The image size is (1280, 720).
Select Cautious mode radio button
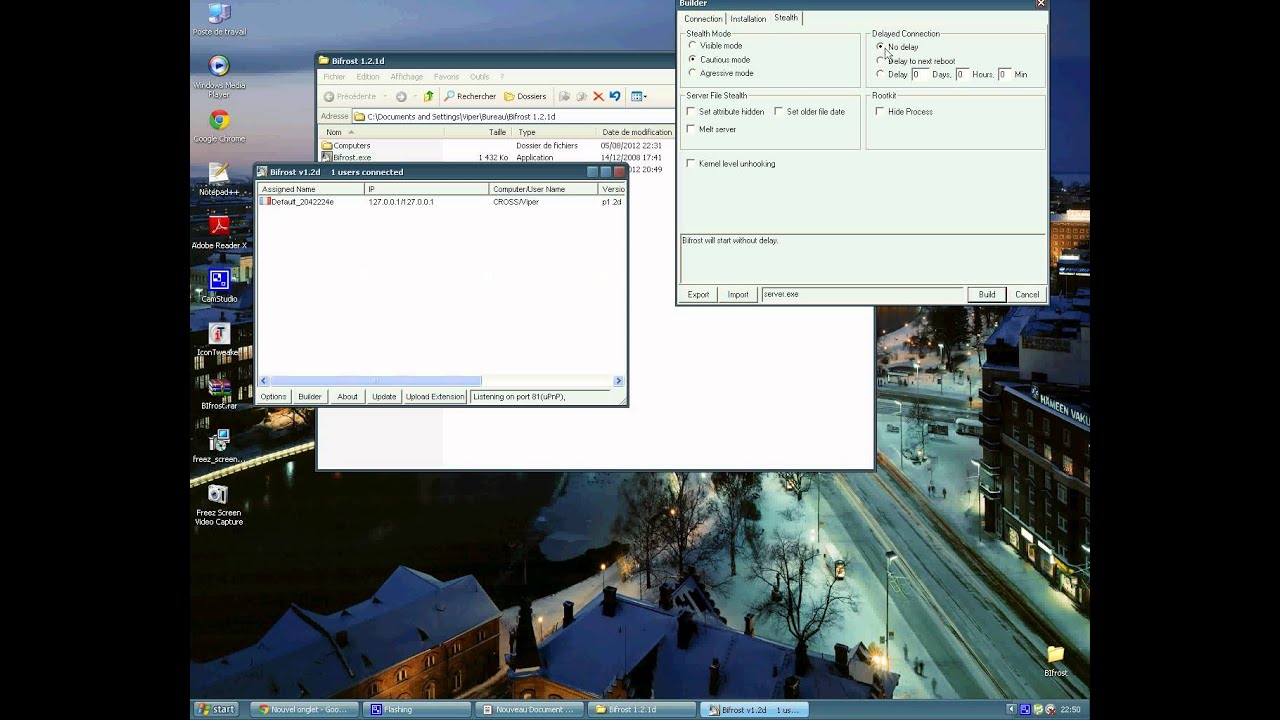pyautogui.click(x=692, y=59)
